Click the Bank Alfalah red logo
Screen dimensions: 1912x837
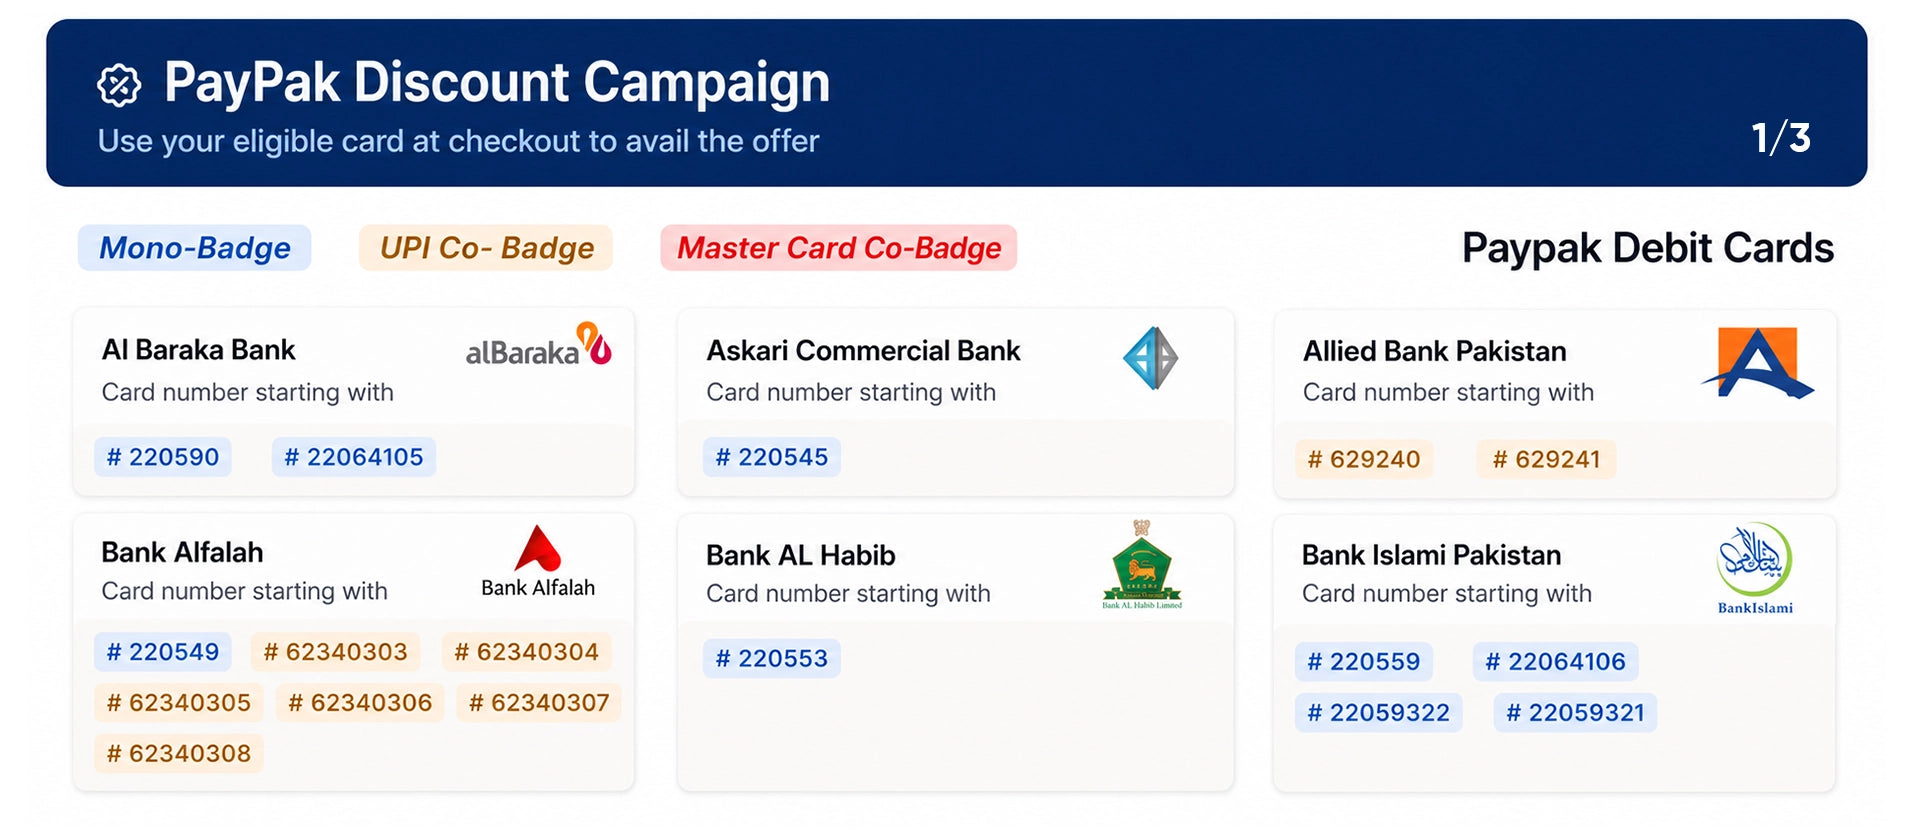coord(538,561)
